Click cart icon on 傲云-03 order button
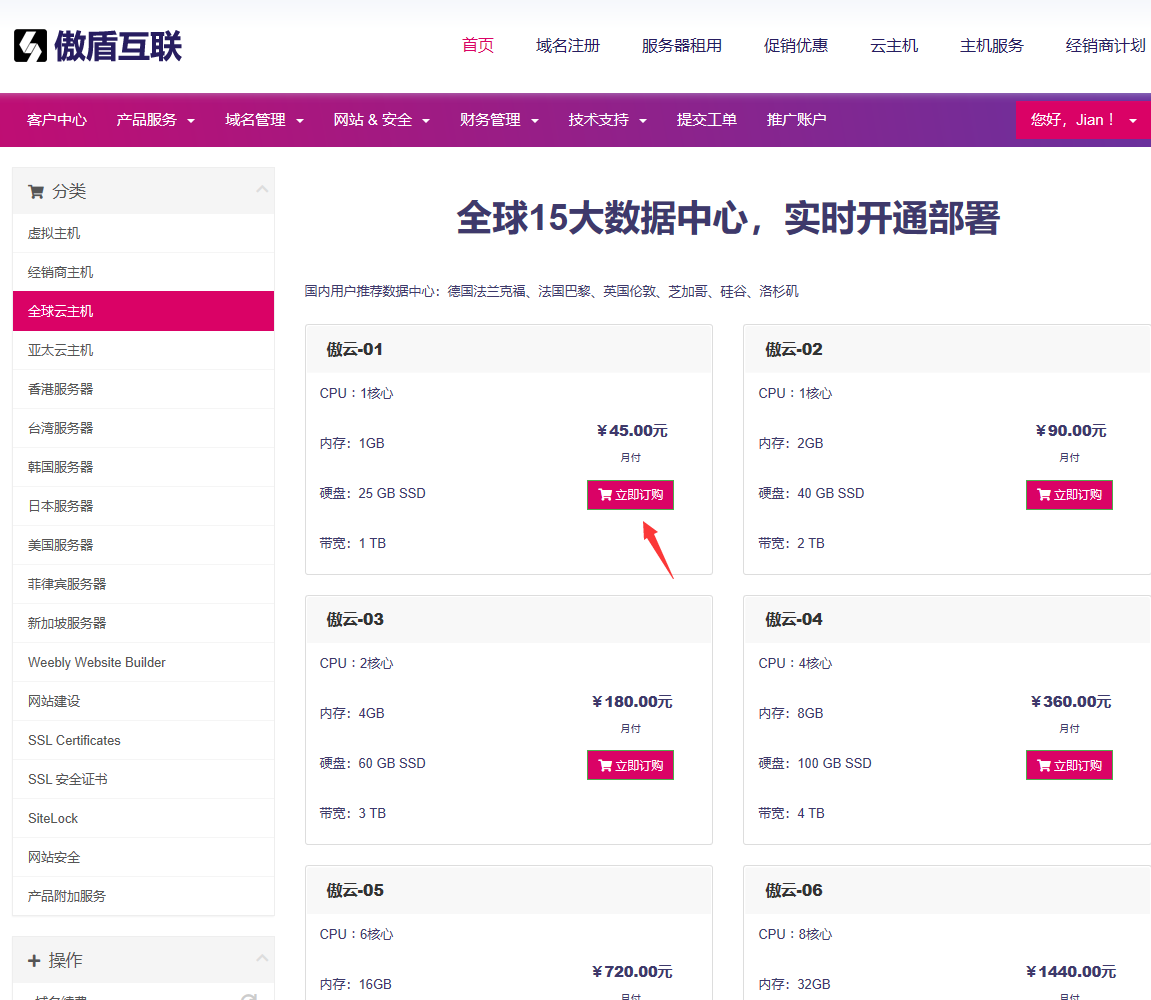1151x1000 pixels. [x=604, y=766]
